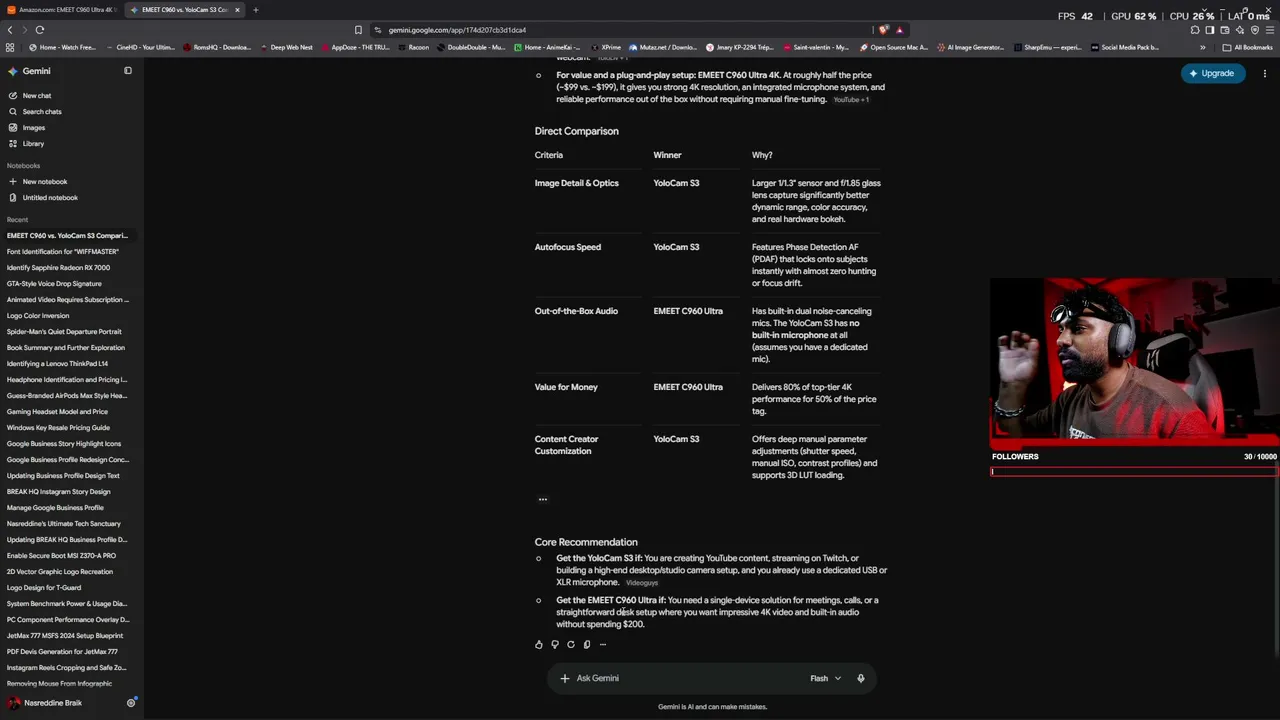1280x720 pixels.
Task: Reload the Gemini page
Action: [39, 30]
